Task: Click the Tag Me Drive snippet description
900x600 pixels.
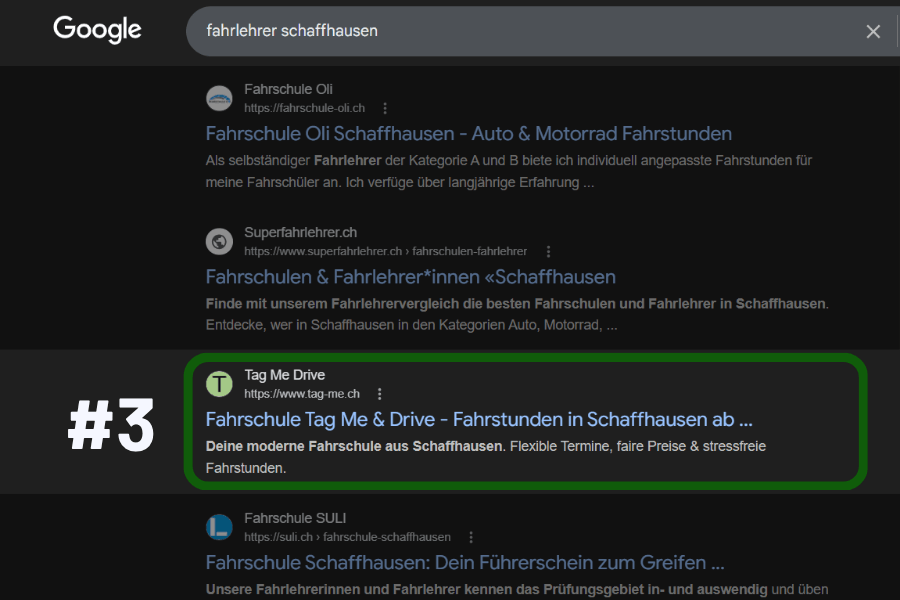Action: pos(486,457)
